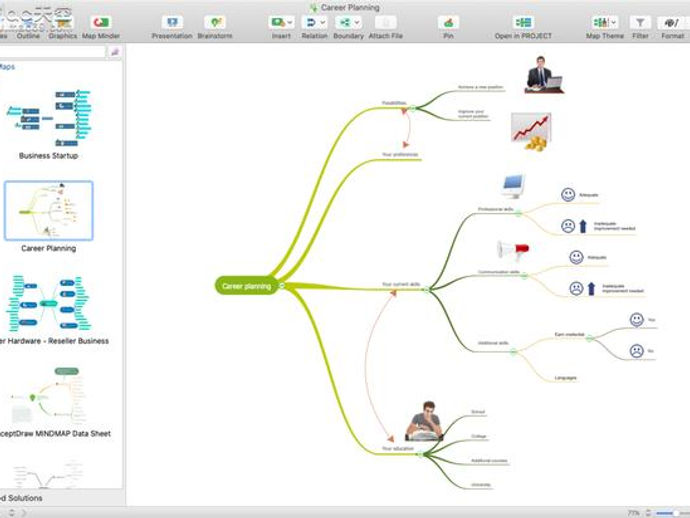Click the Open in PROJECT icon
This screenshot has height=518, width=690.
523,22
